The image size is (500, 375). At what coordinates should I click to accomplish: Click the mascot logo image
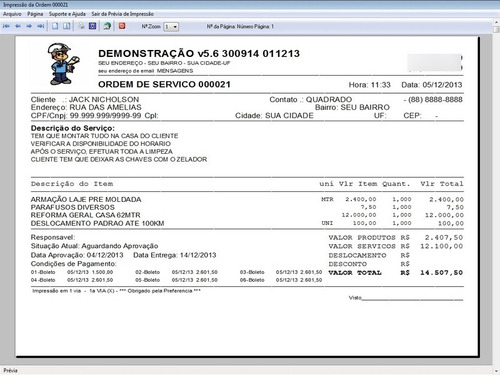coord(63,63)
